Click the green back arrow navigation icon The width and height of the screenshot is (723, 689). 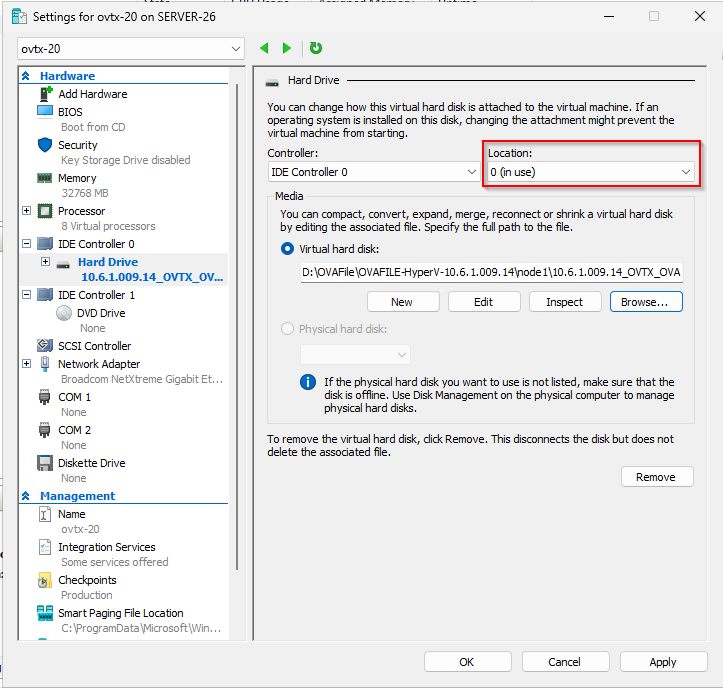[x=264, y=48]
